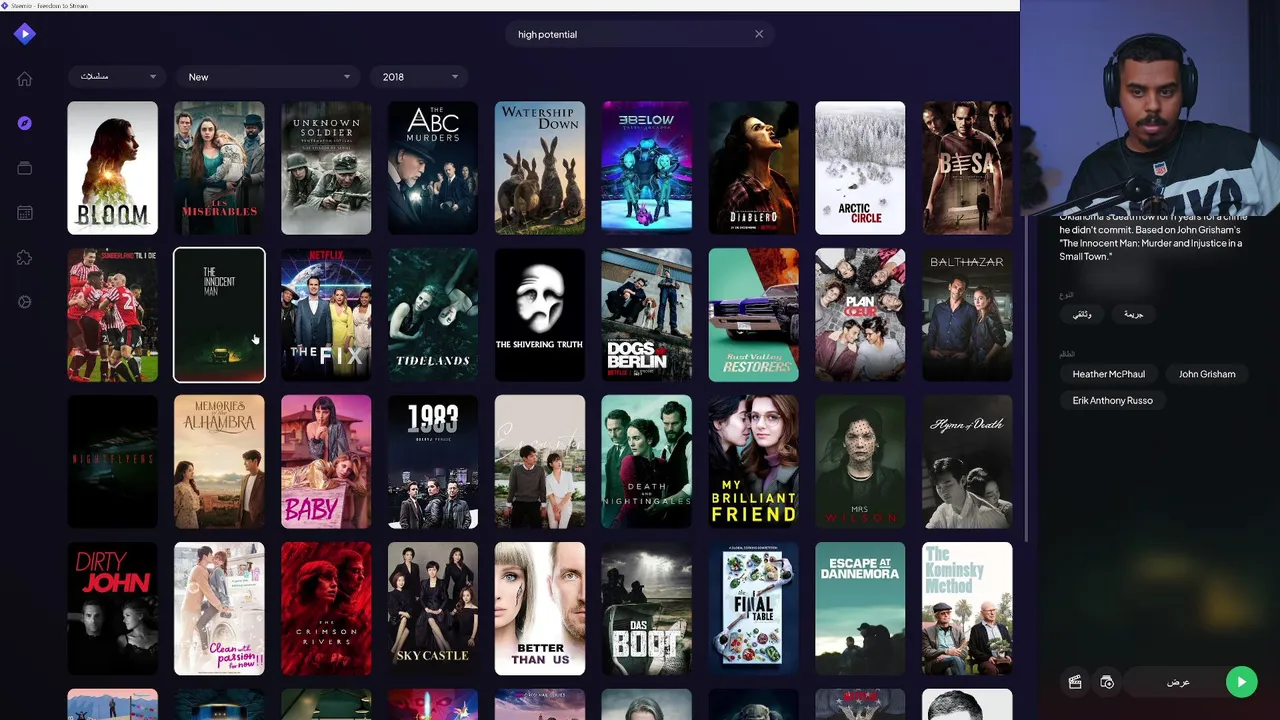This screenshot has height=720, width=1280.
Task: Open the Mrs Wilson poster
Action: pos(860,462)
